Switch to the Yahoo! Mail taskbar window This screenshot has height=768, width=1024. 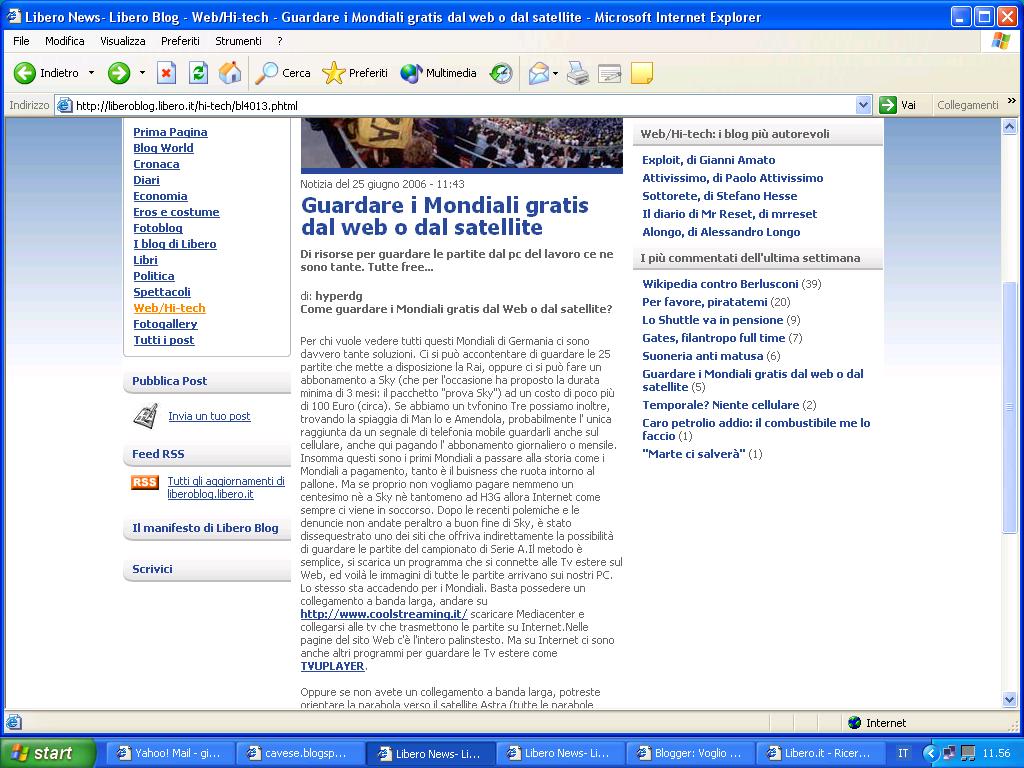pos(168,753)
